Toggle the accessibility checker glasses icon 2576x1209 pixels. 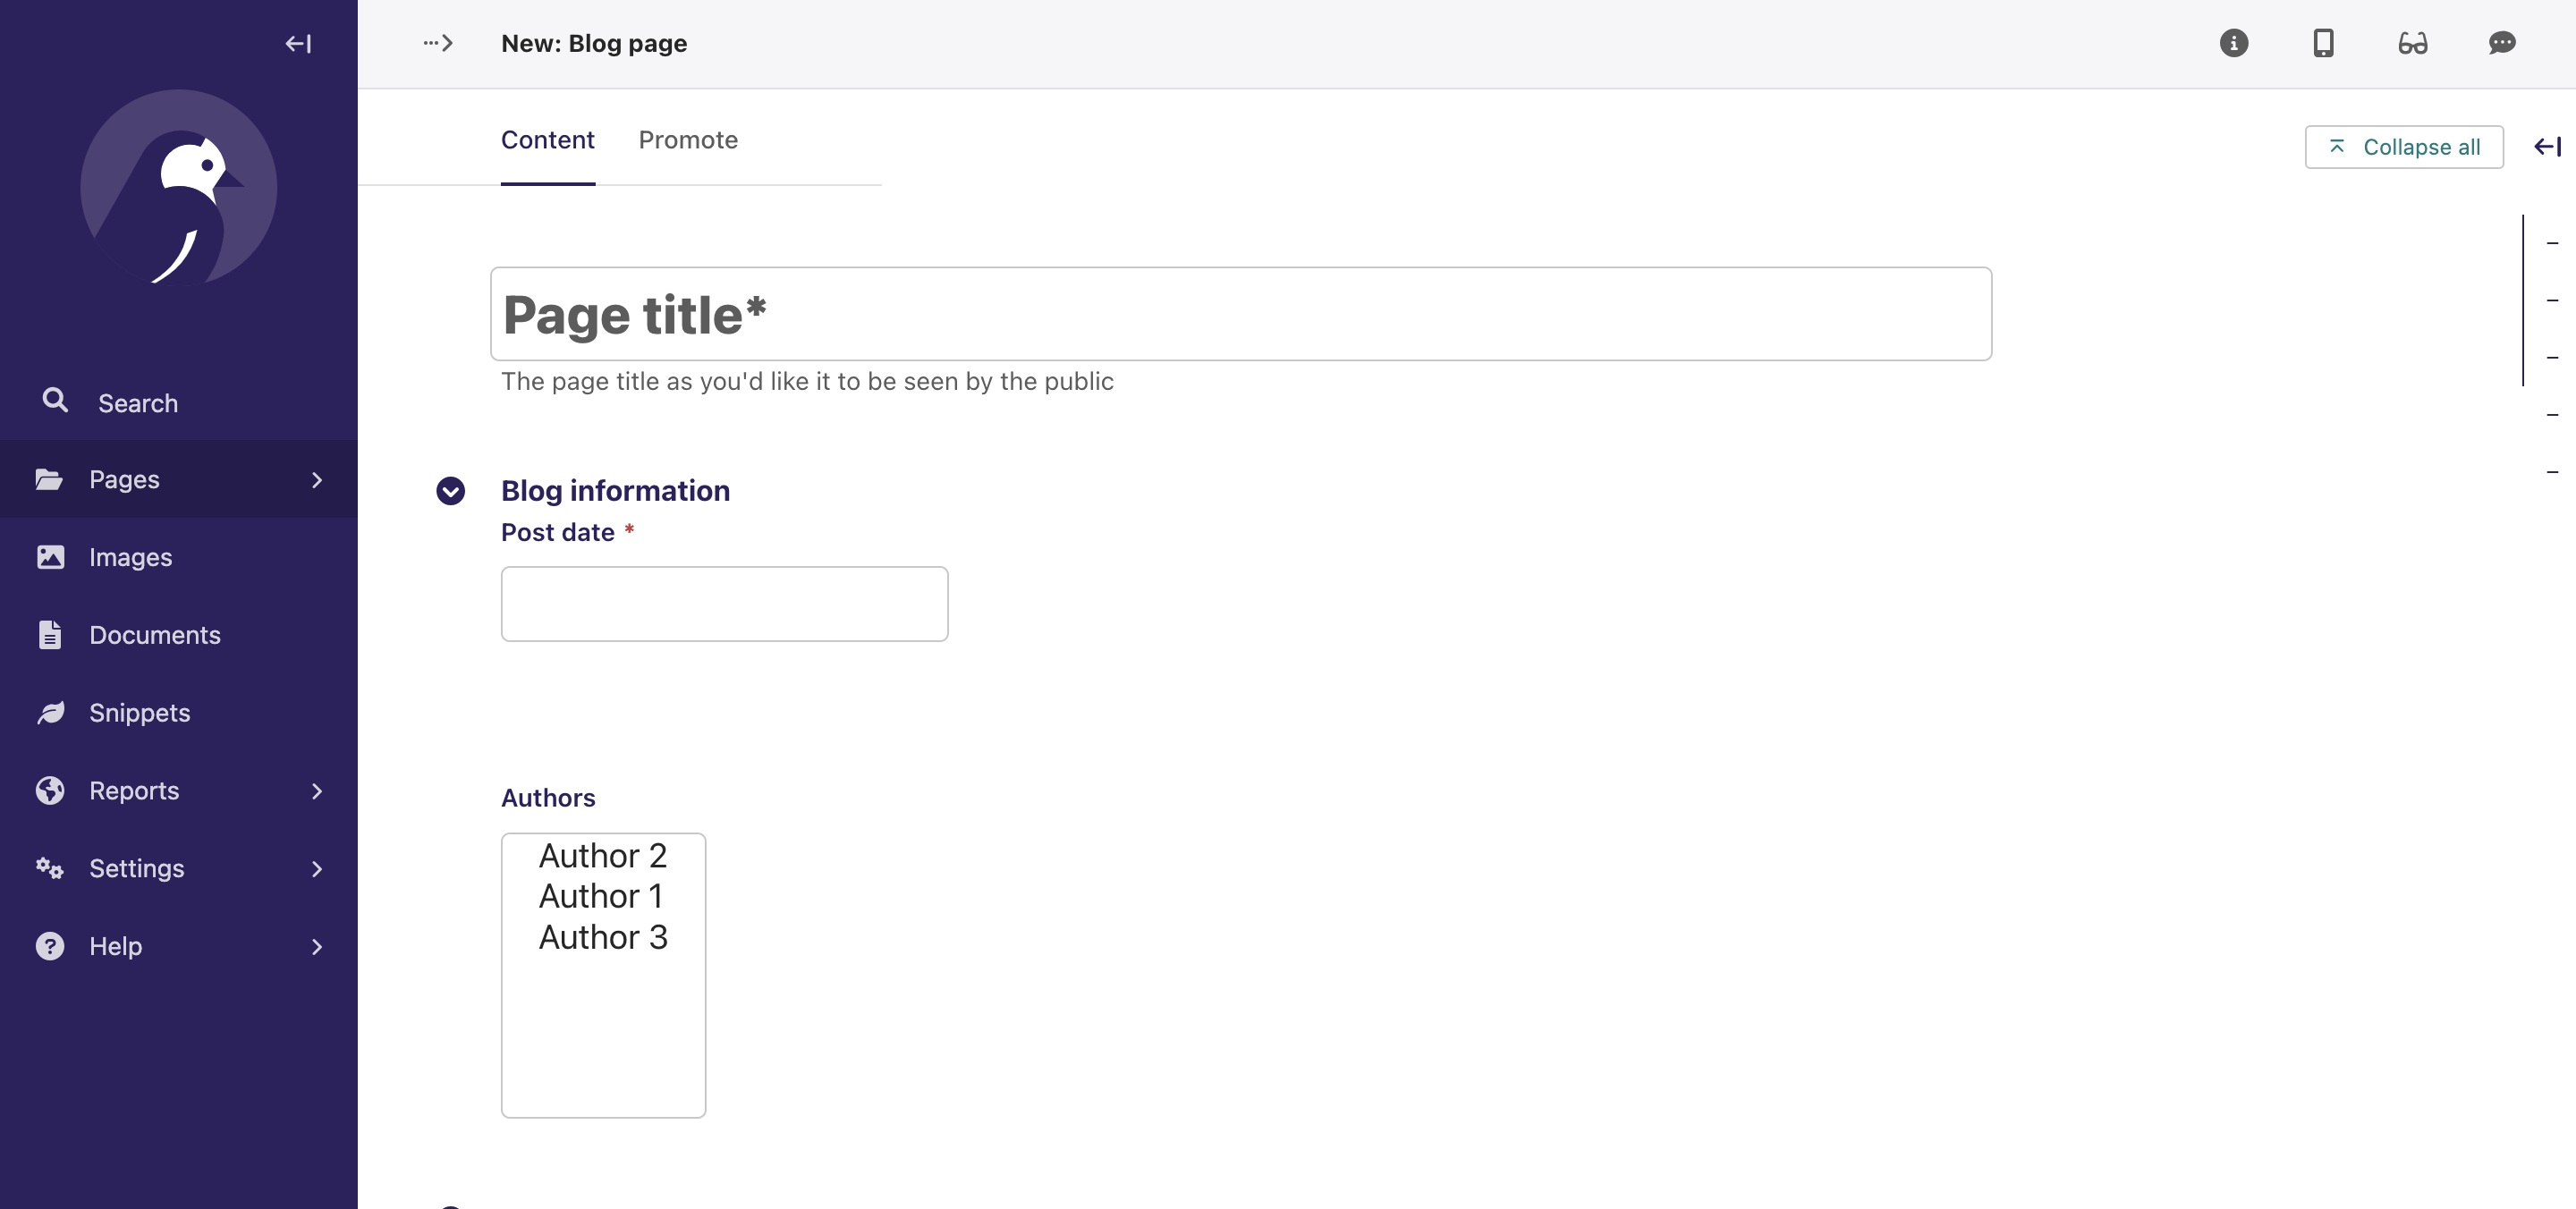(x=2413, y=43)
